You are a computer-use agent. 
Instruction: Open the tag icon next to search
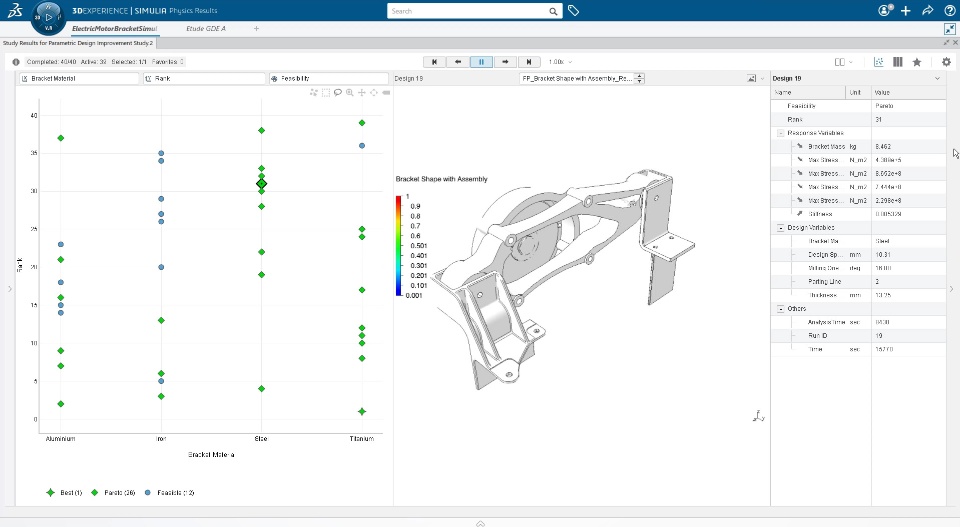pyautogui.click(x=573, y=10)
